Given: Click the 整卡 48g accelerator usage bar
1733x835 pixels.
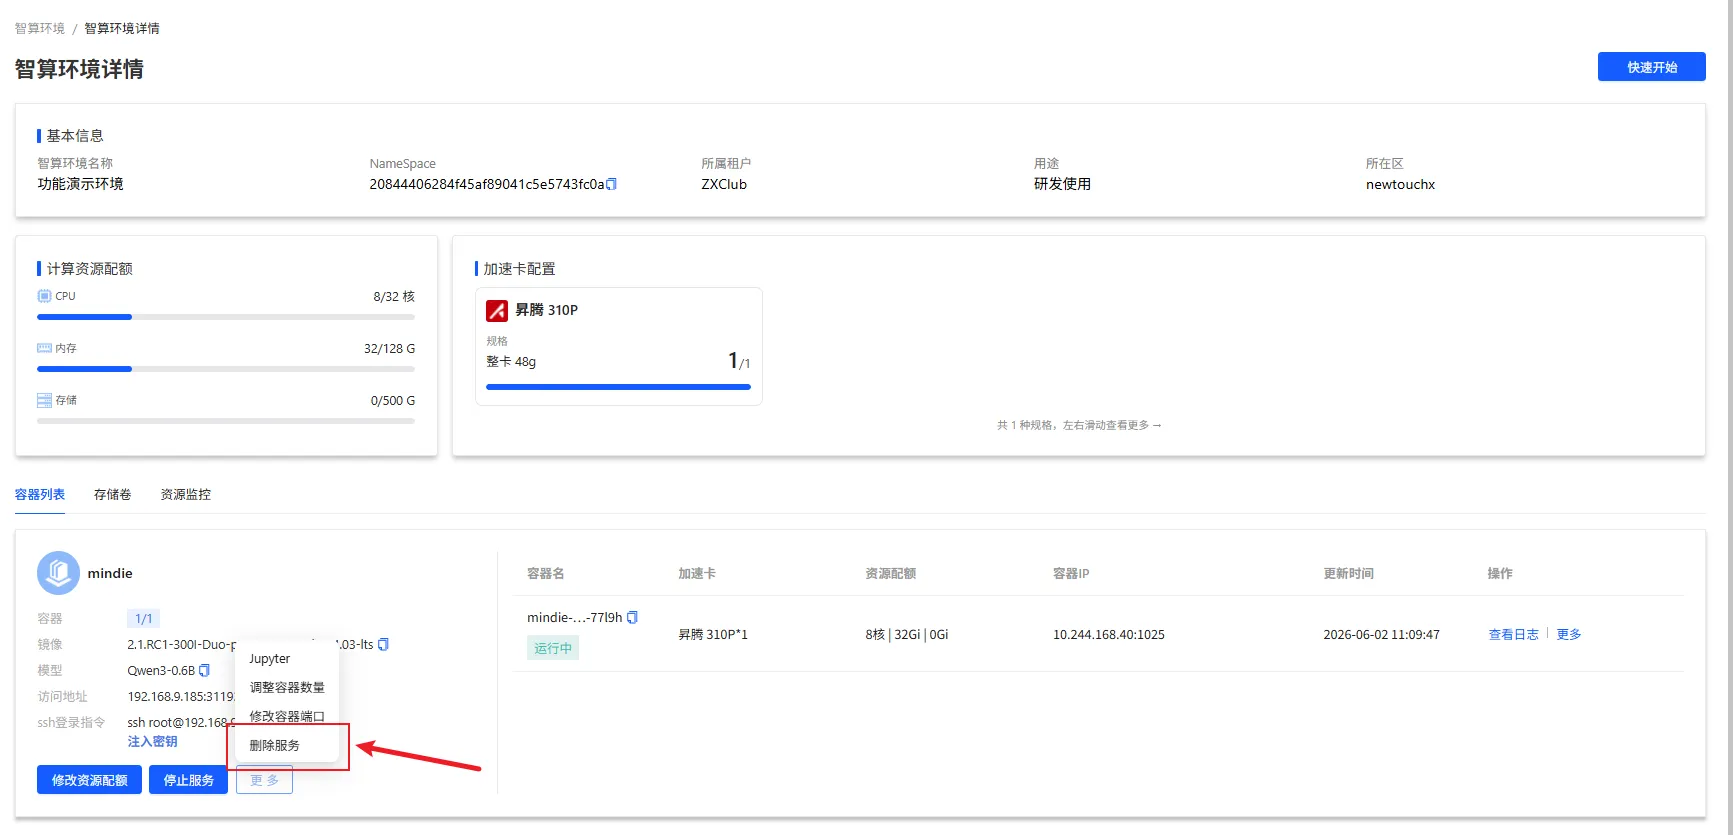Looking at the screenshot, I should point(618,387).
